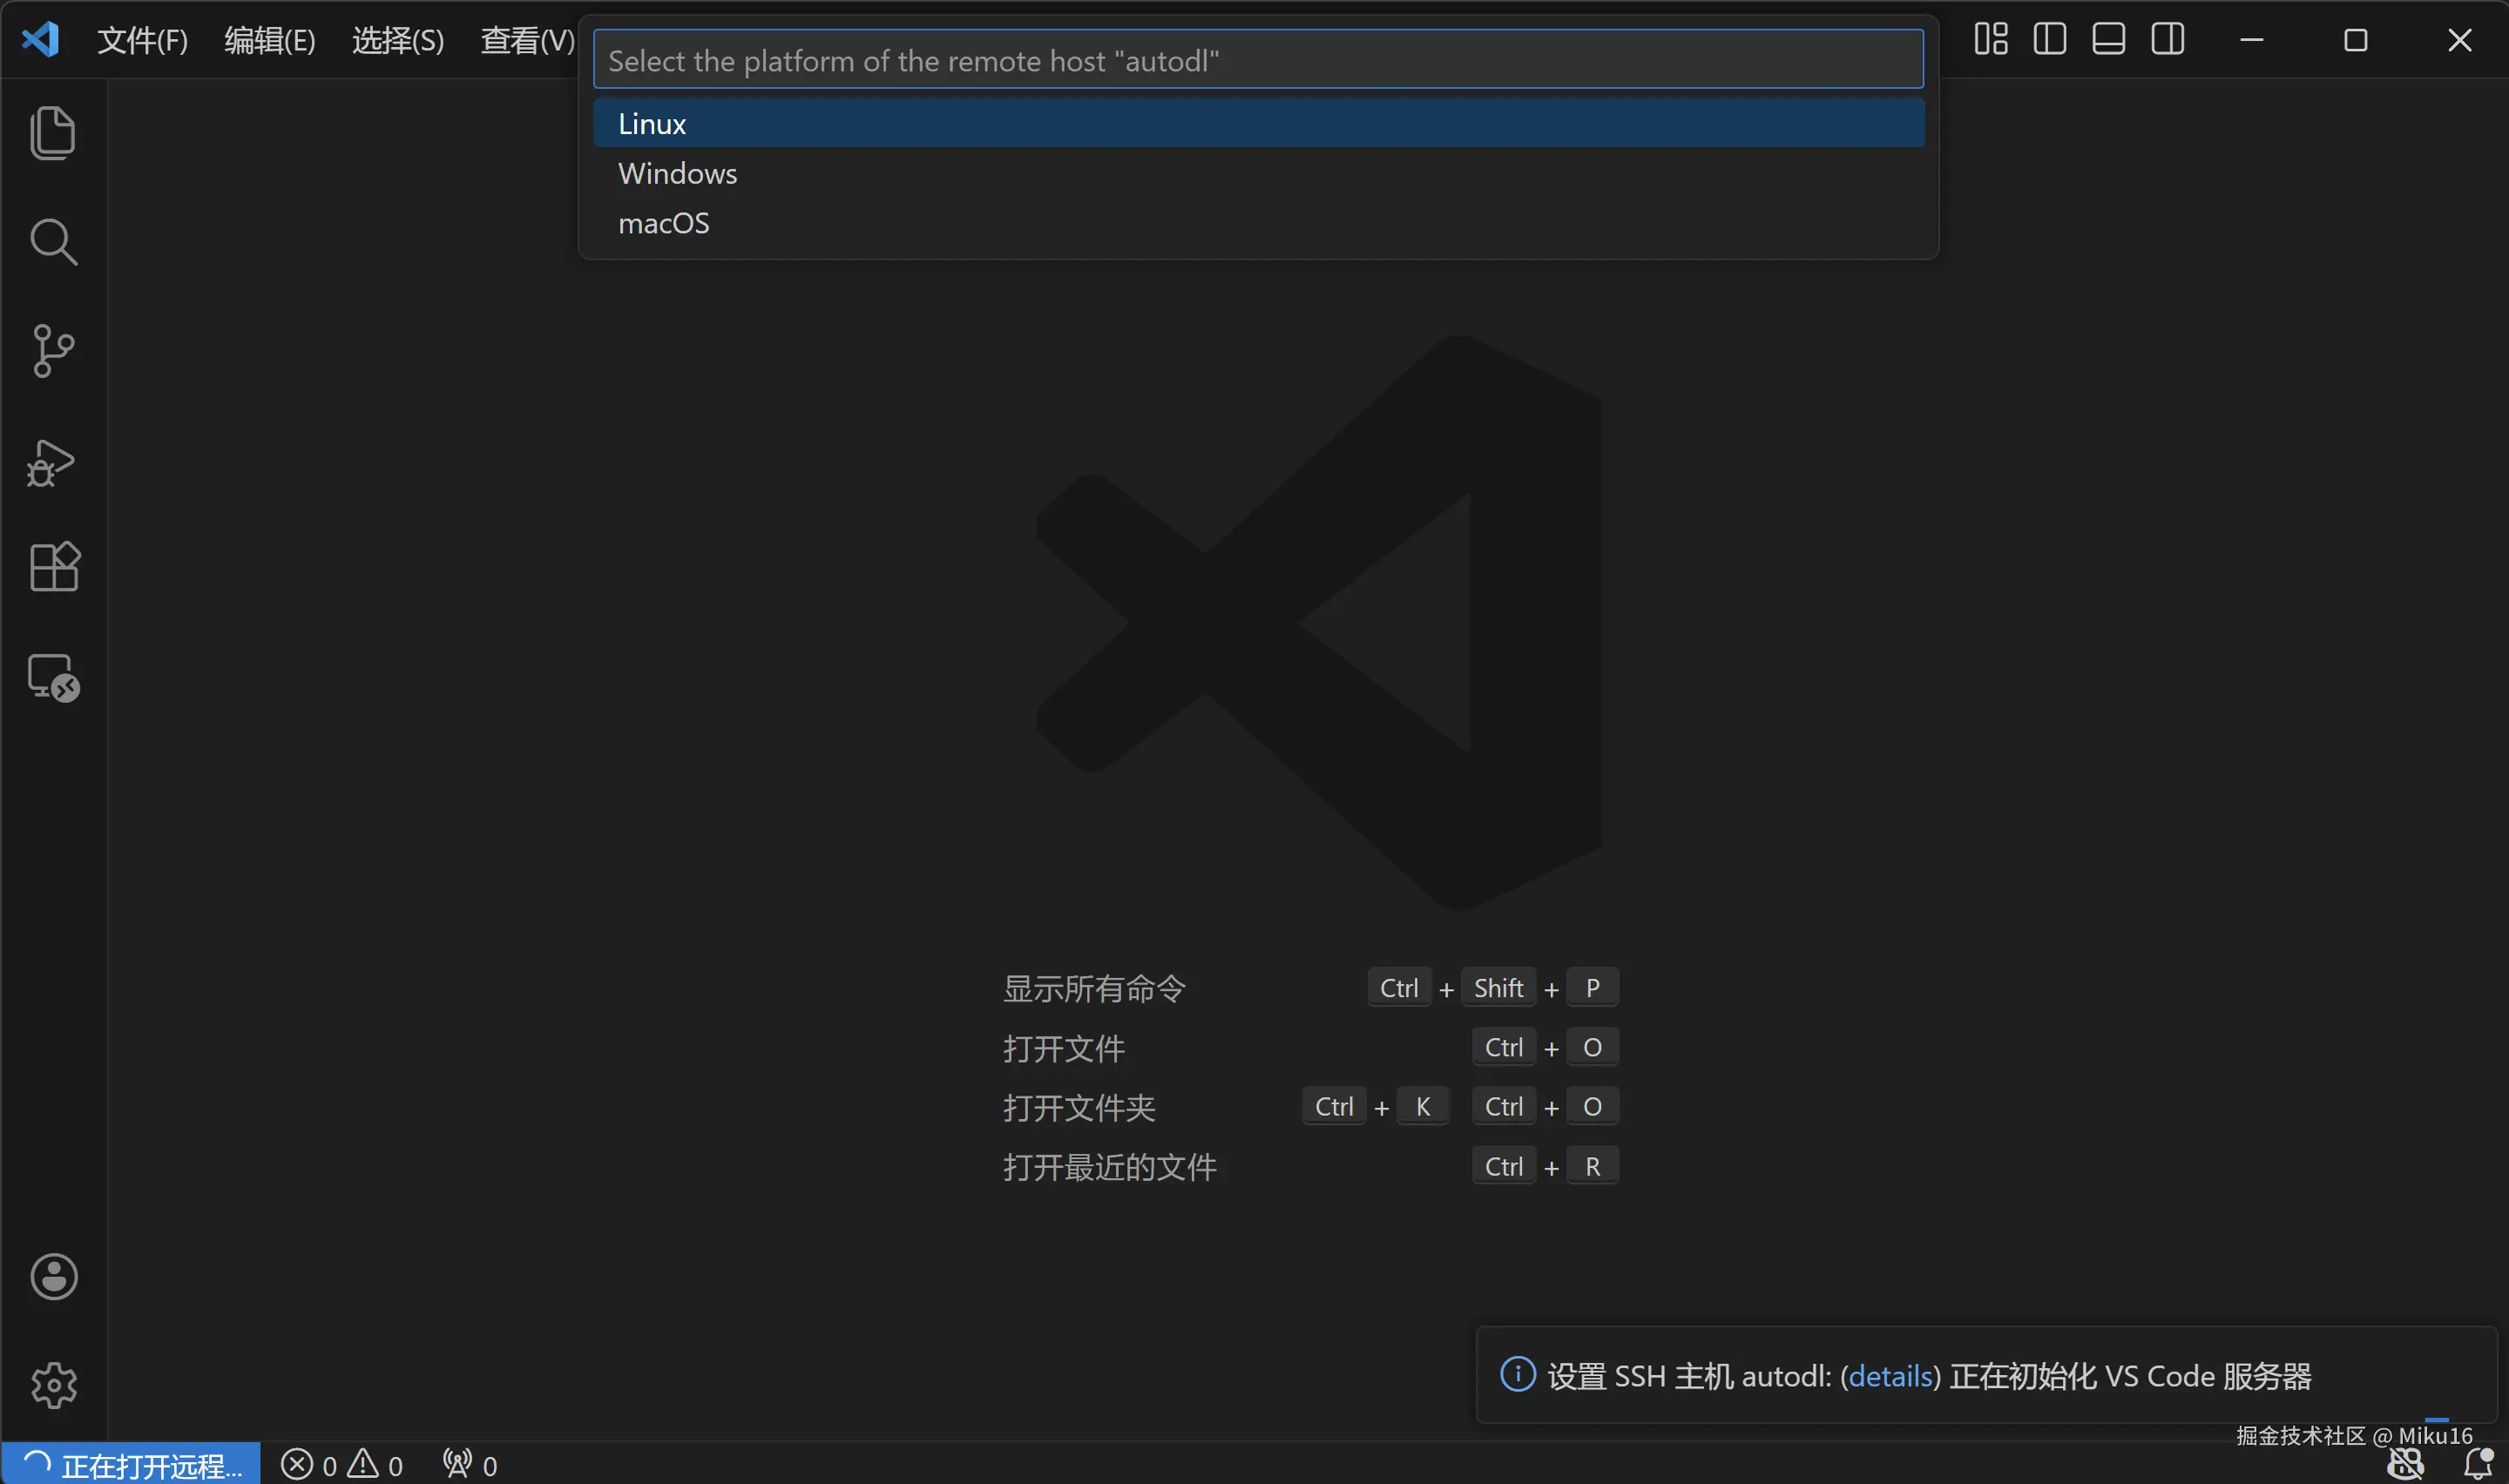Open the Manage settings gear icon
Image resolution: width=2509 pixels, height=1484 pixels.
pyautogui.click(x=53, y=1385)
